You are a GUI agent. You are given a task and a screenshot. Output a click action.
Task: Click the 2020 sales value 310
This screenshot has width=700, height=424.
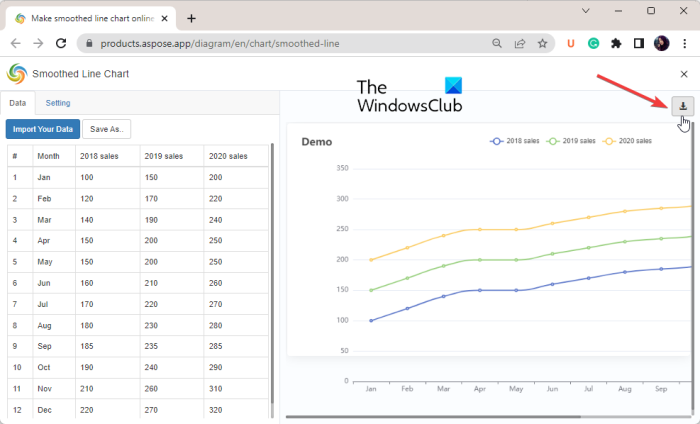pyautogui.click(x=236, y=389)
